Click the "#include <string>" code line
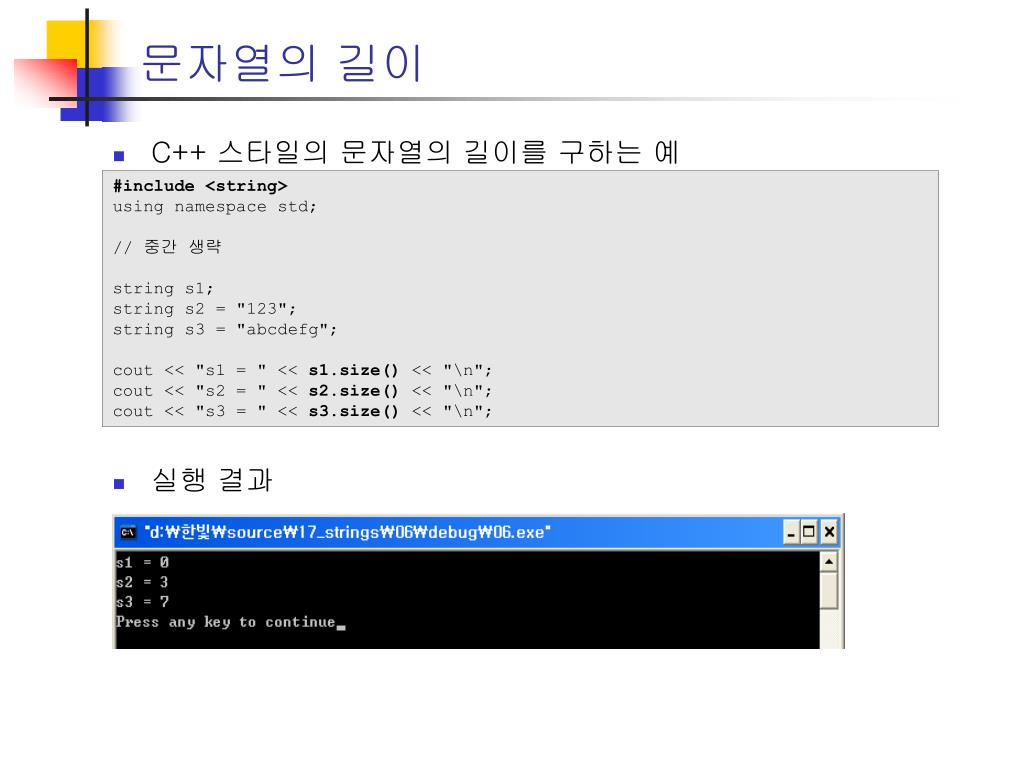The width and height of the screenshot is (1024, 768). [x=200, y=186]
